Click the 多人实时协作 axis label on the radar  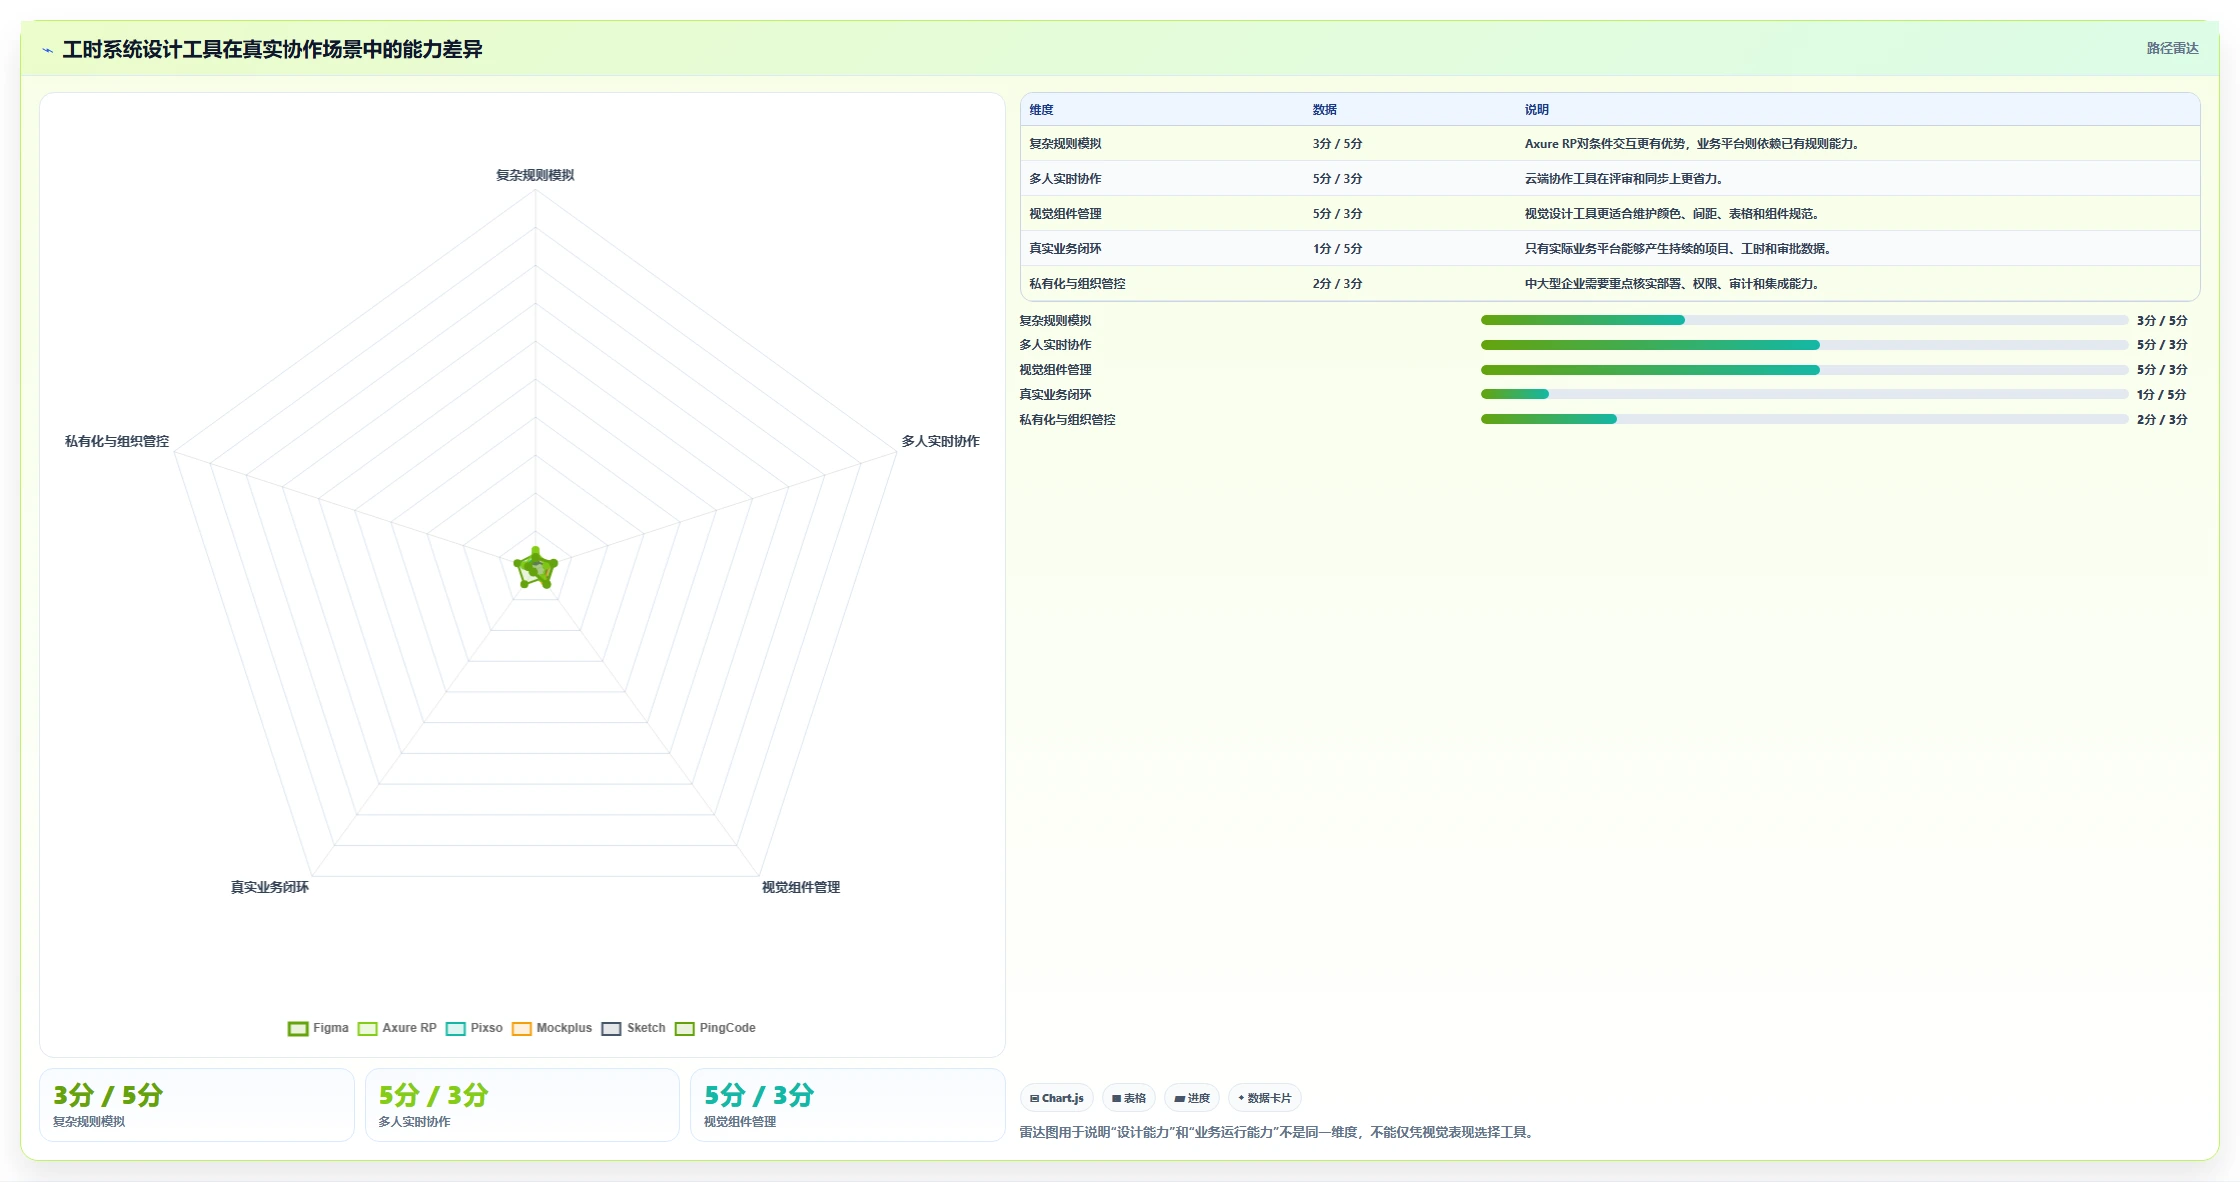tap(940, 441)
